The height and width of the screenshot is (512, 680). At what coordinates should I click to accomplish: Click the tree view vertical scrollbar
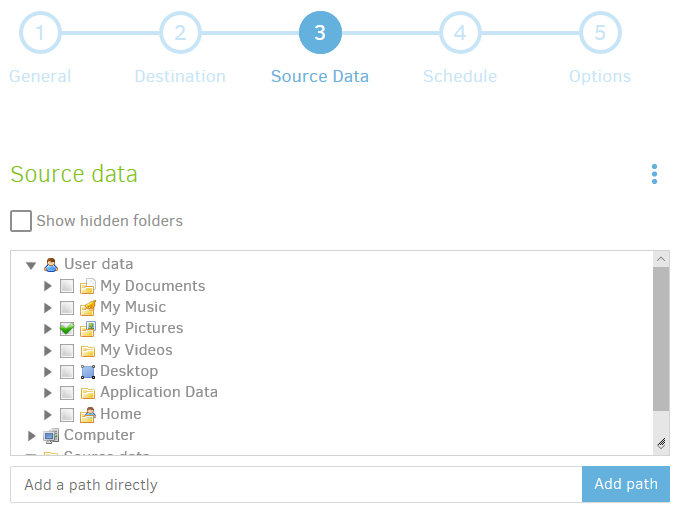click(661, 340)
